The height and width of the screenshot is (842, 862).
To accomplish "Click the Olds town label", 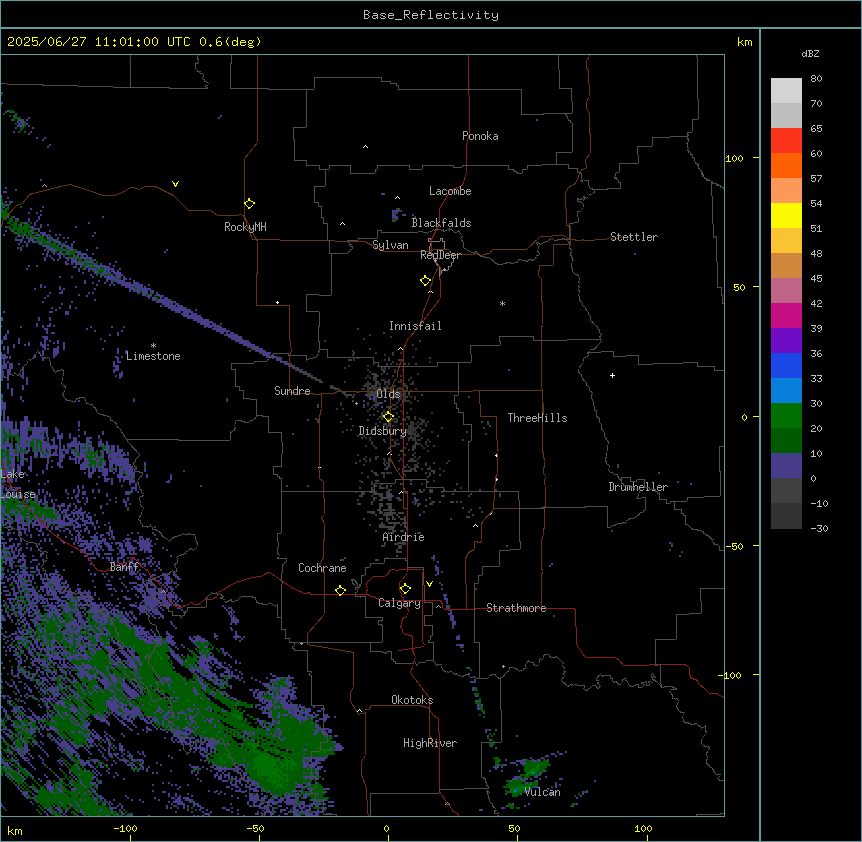I will pyautogui.click(x=388, y=394).
